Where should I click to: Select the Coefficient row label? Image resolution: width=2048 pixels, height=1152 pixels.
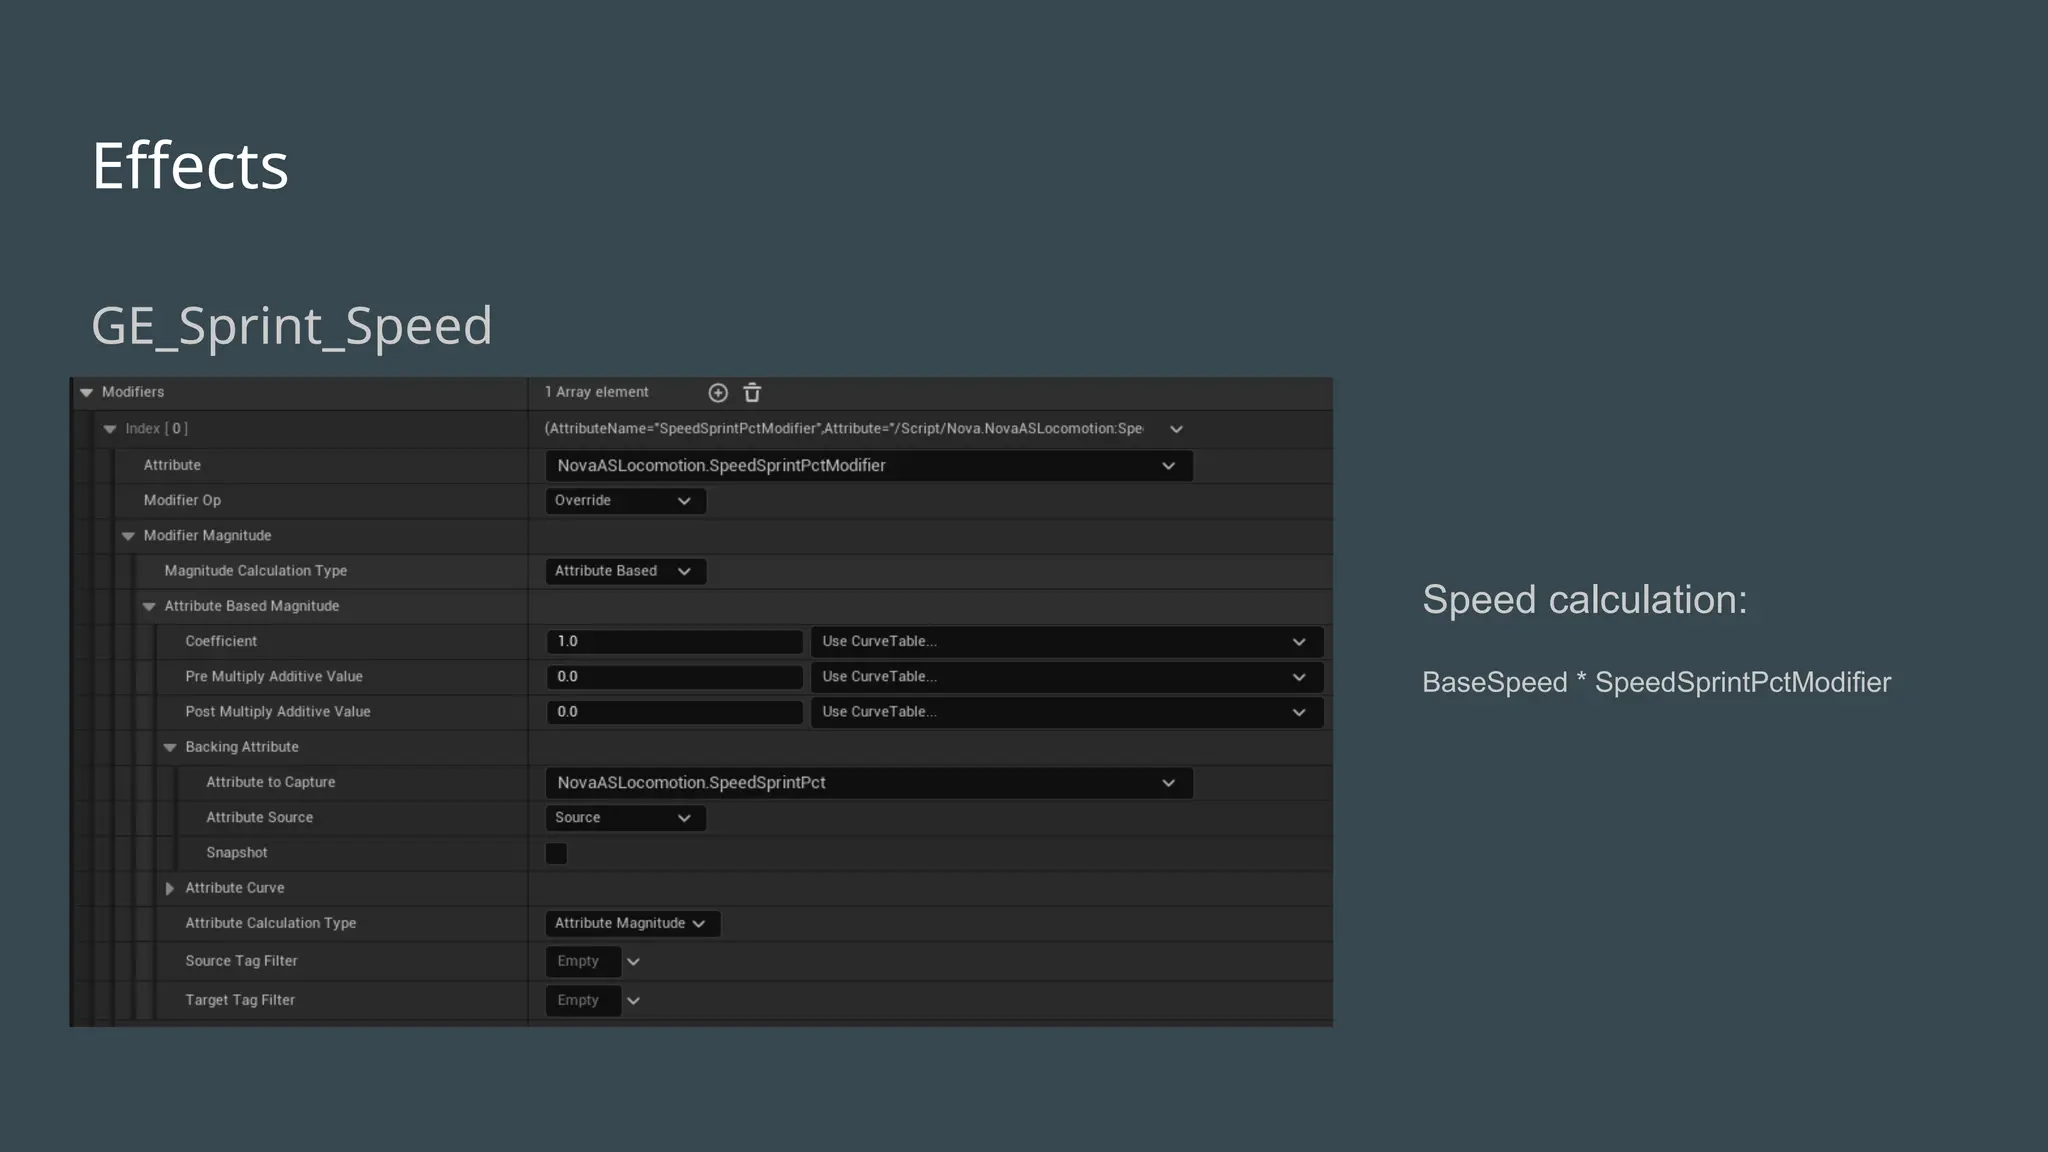coord(221,641)
